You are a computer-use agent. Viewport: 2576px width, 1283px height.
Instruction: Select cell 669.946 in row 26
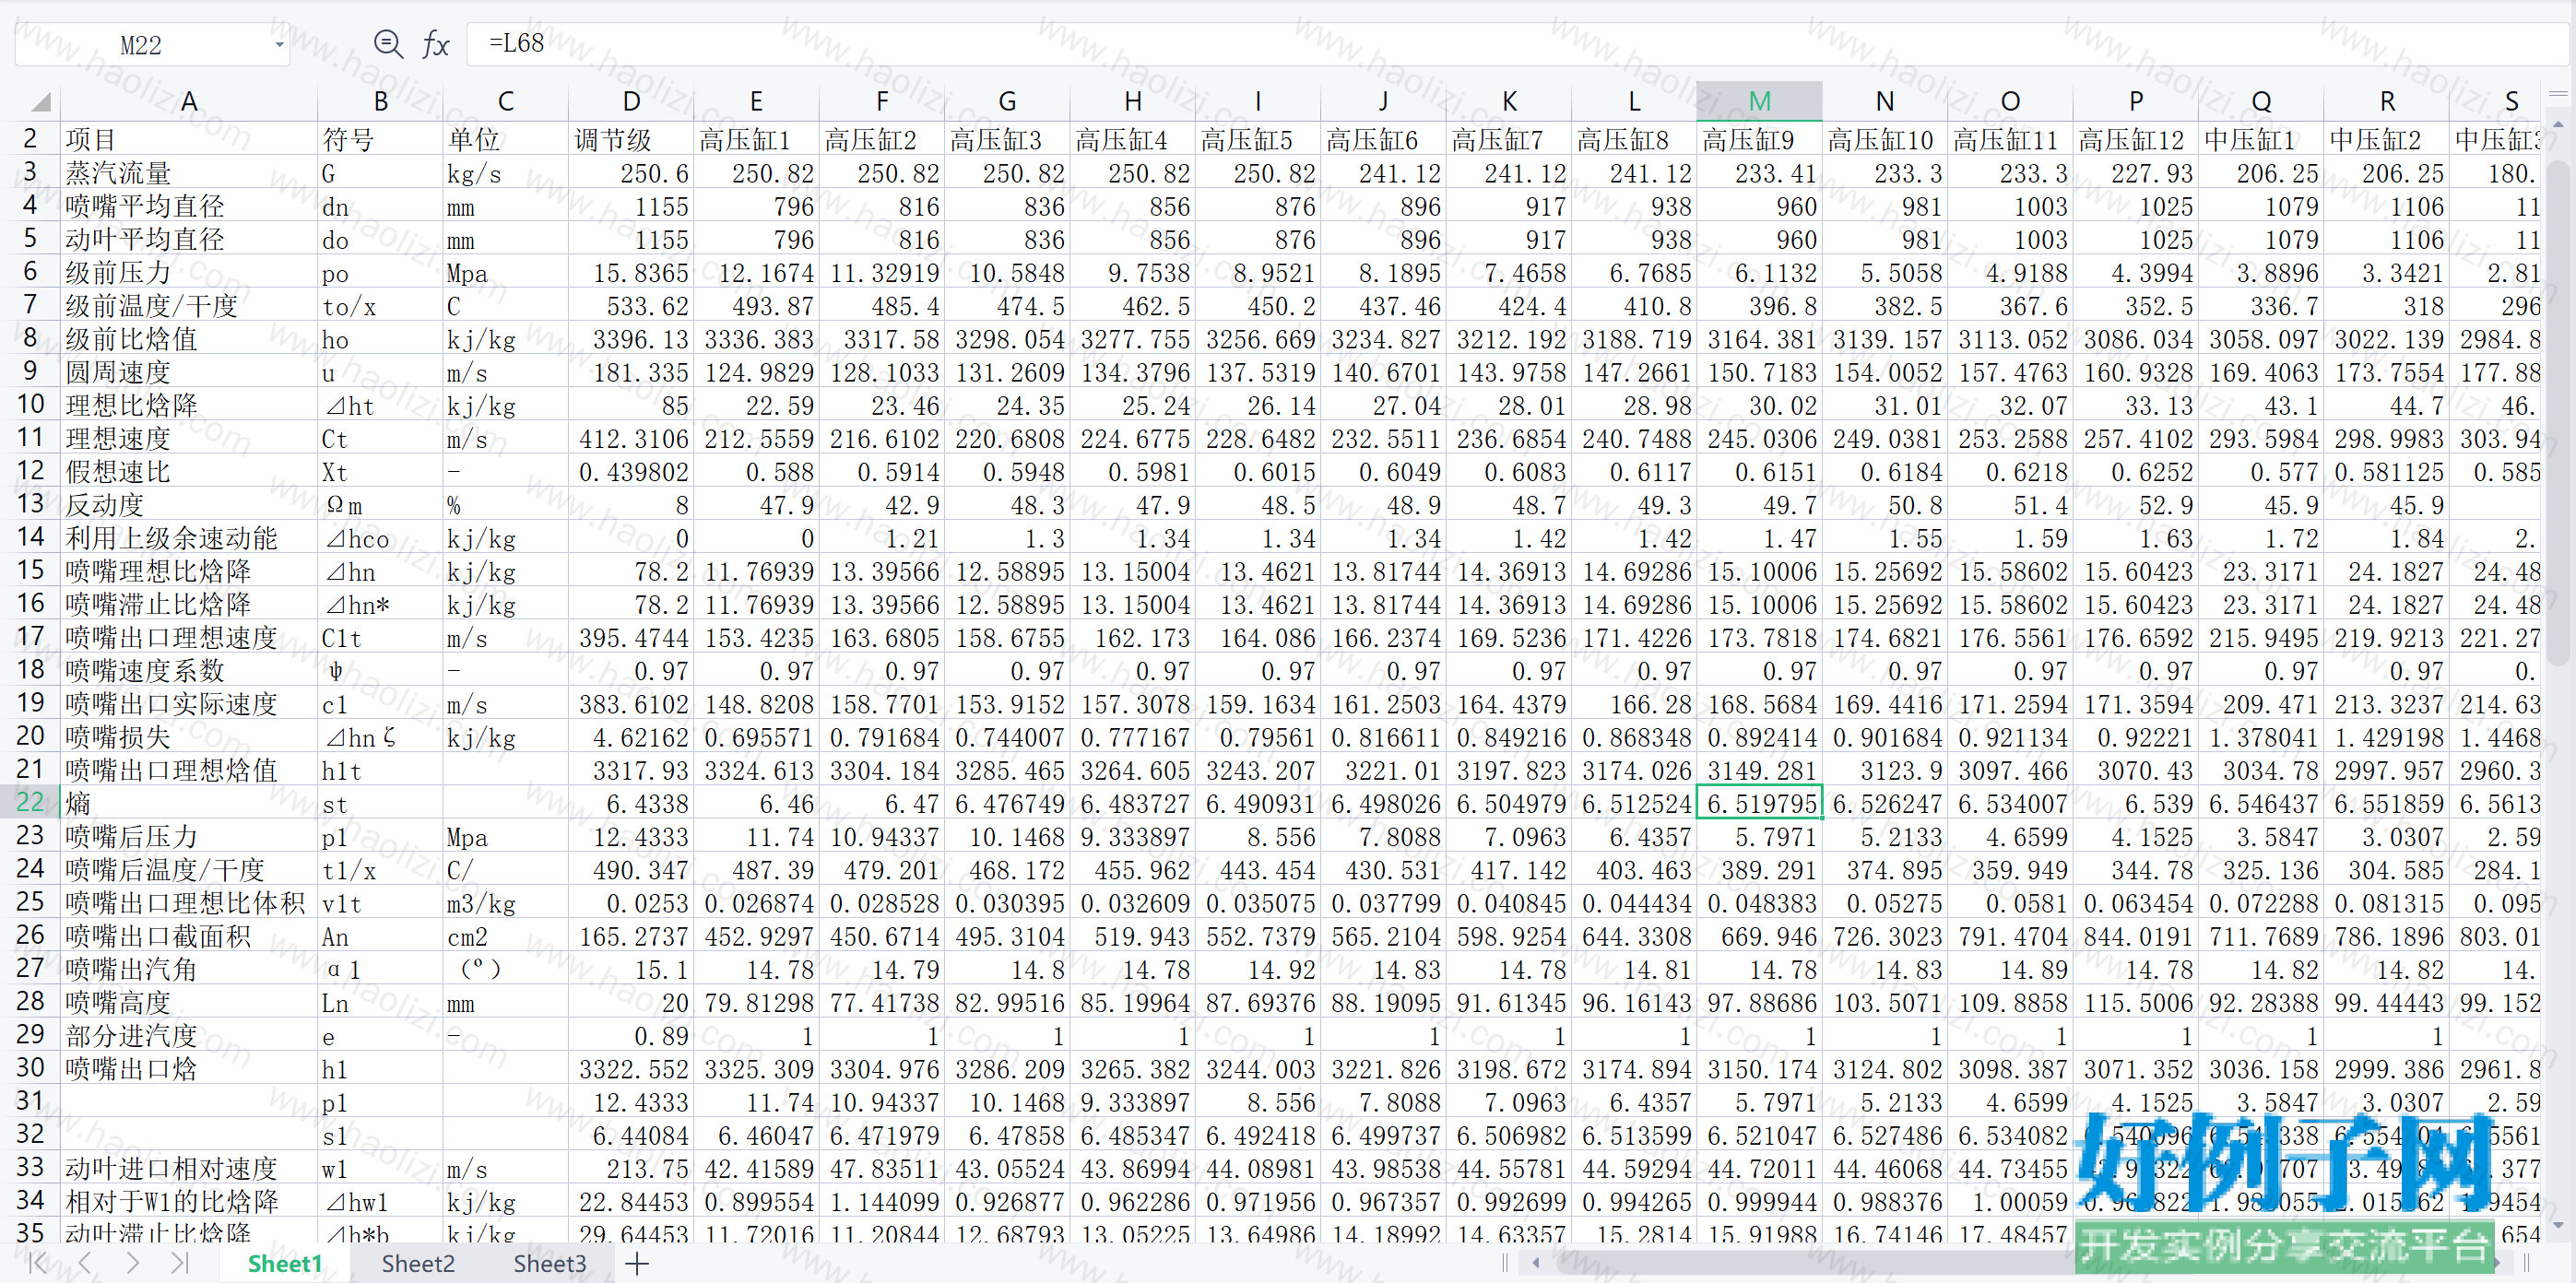[x=1759, y=936]
